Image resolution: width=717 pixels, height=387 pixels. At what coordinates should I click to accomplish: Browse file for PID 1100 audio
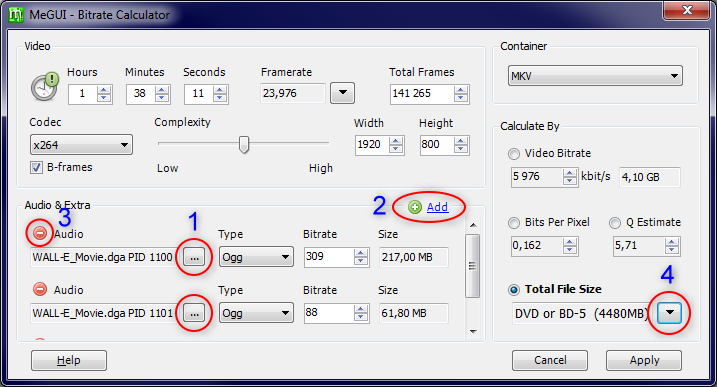(x=194, y=257)
